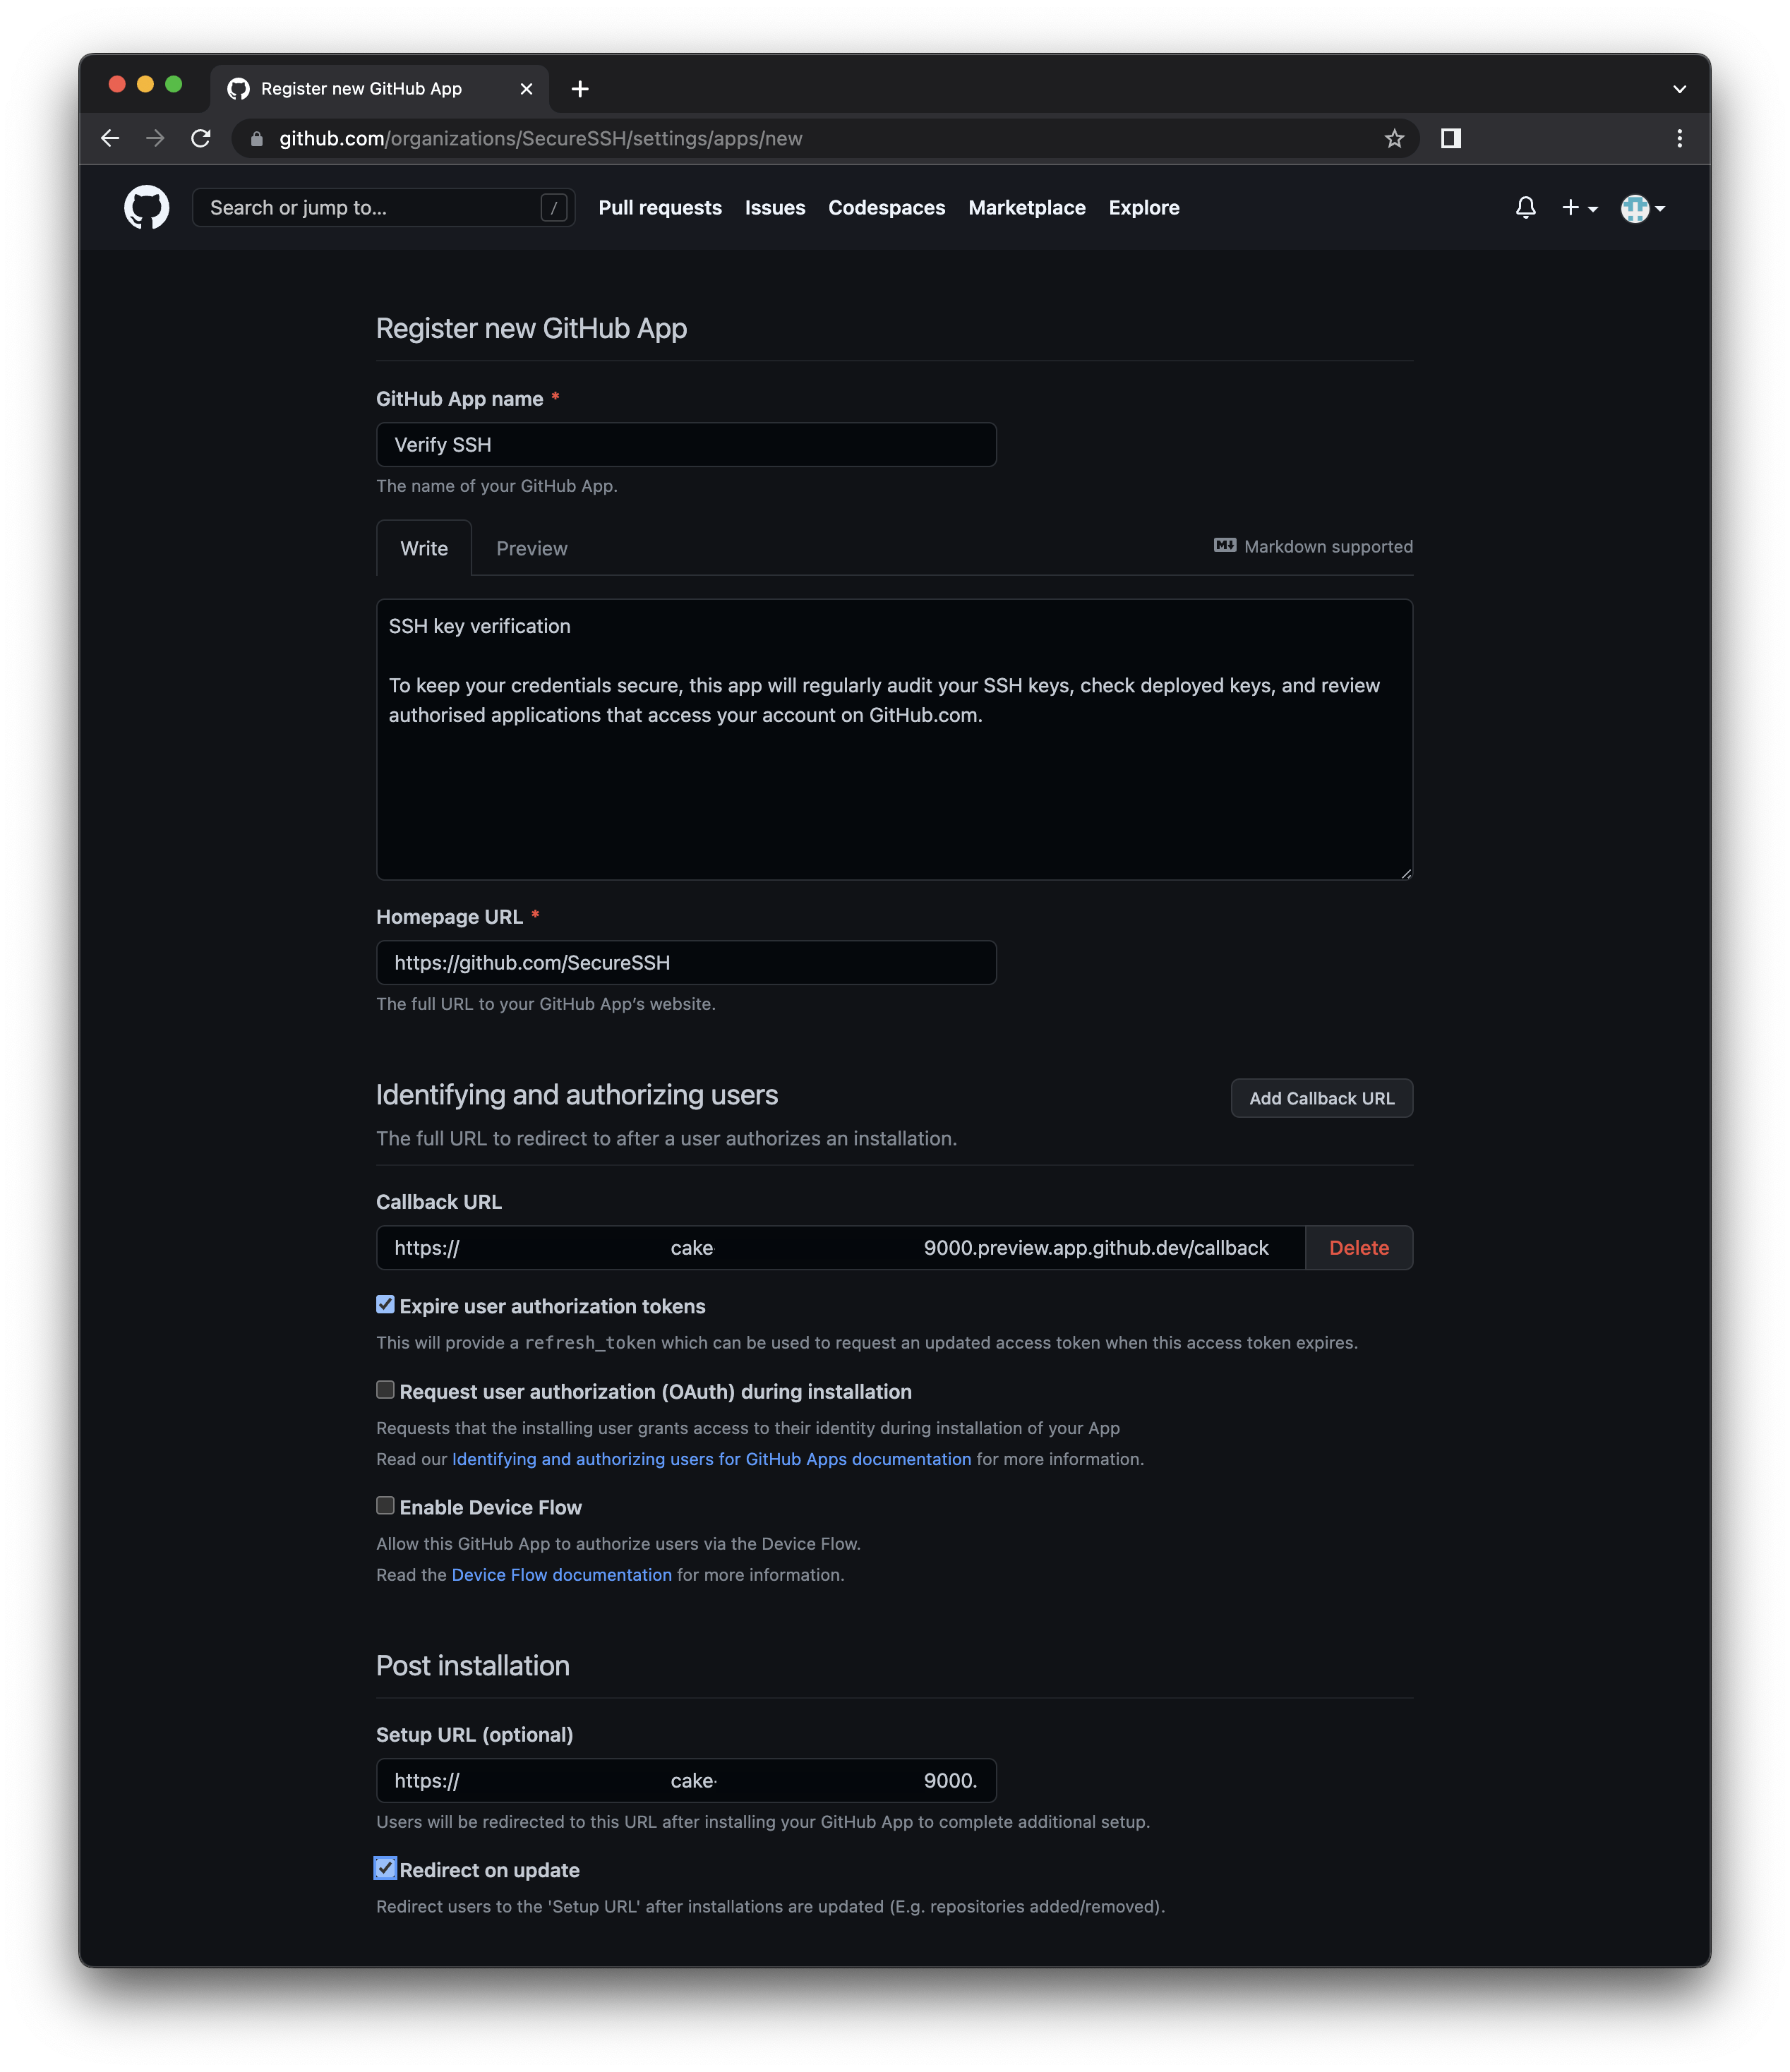The width and height of the screenshot is (1790, 2072).
Task: Open the user avatar menu
Action: tap(1642, 208)
